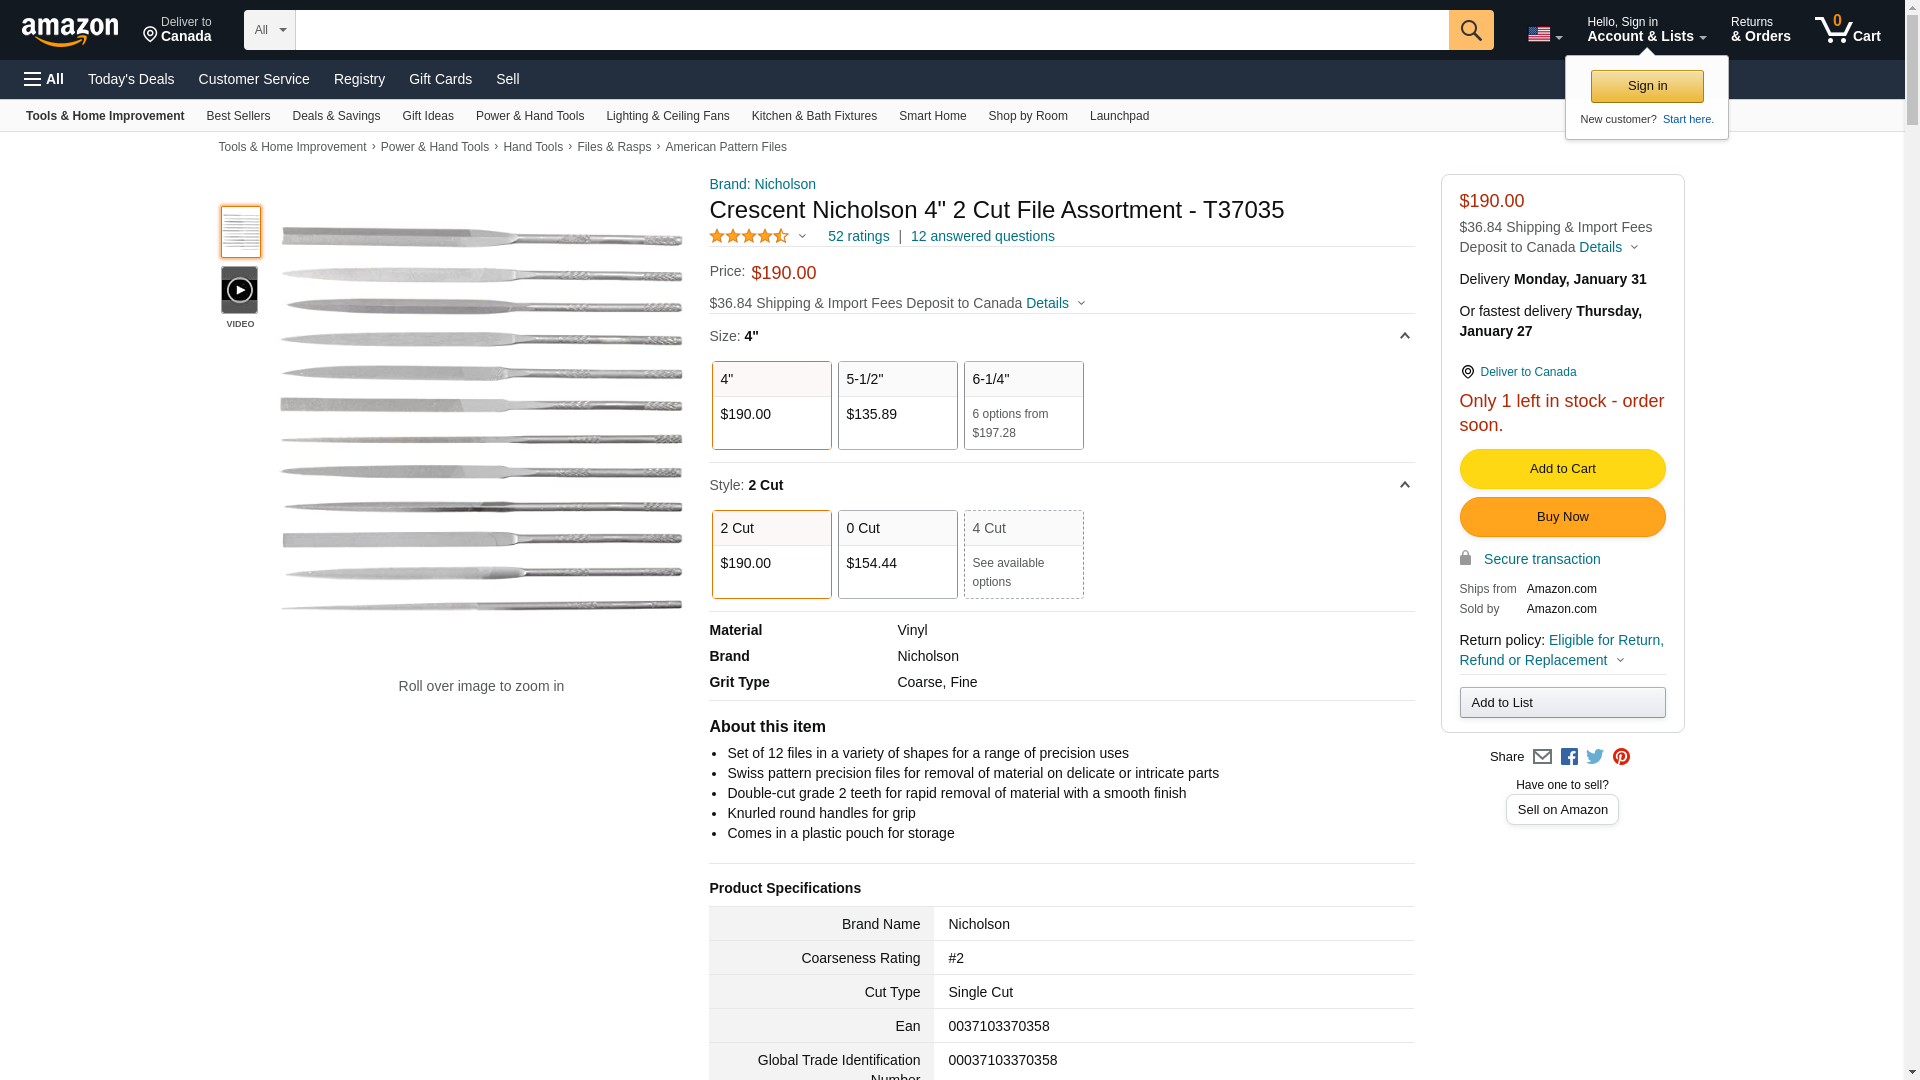Choose the 0 Cut style option
Image resolution: width=1920 pixels, height=1080 pixels.
click(897, 554)
